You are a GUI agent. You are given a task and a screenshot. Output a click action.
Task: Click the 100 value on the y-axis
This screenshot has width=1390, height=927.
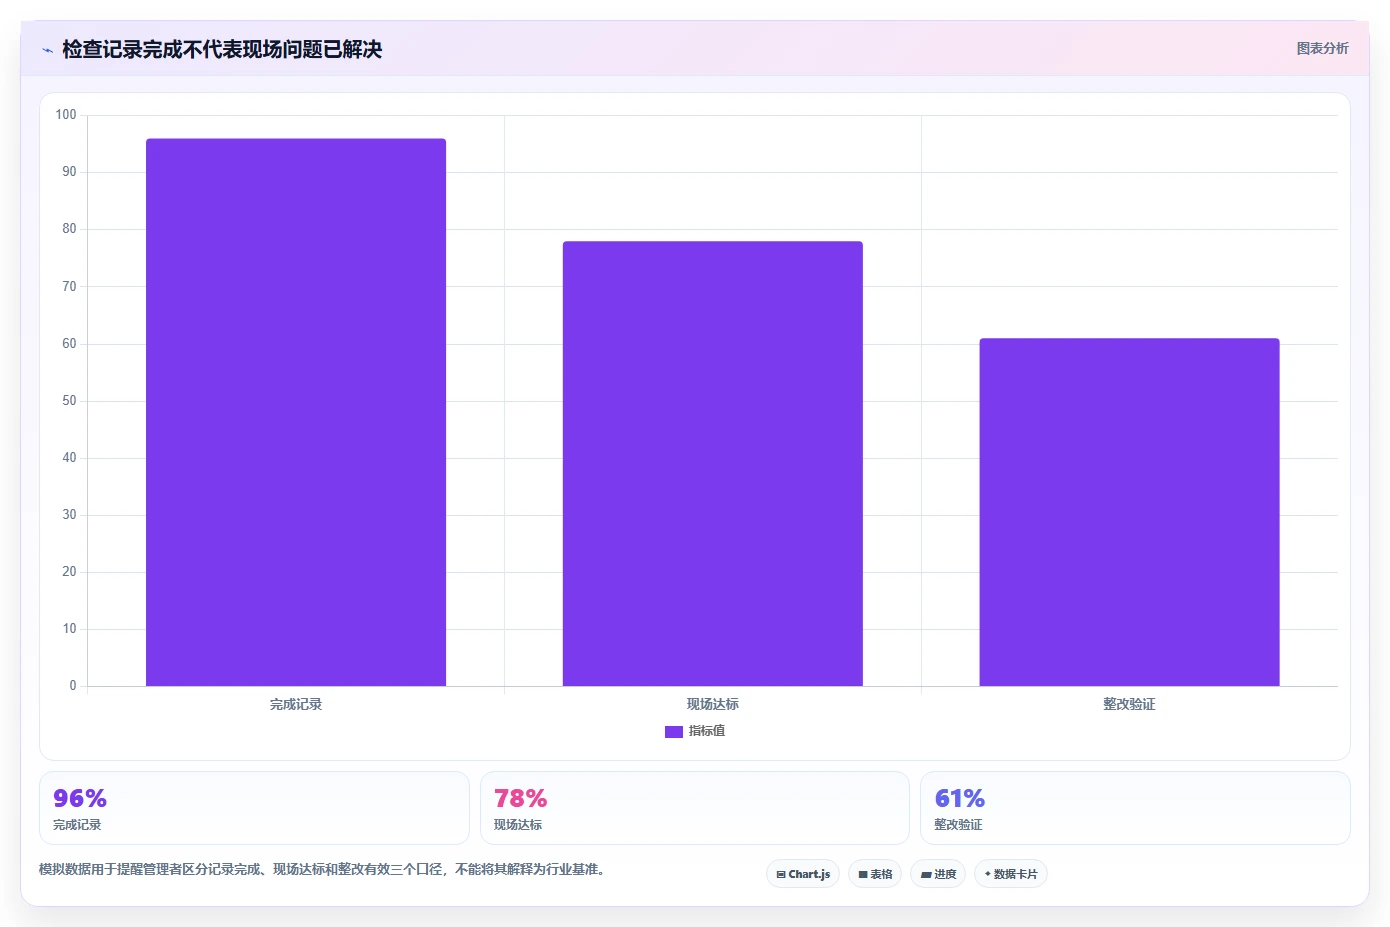point(66,115)
